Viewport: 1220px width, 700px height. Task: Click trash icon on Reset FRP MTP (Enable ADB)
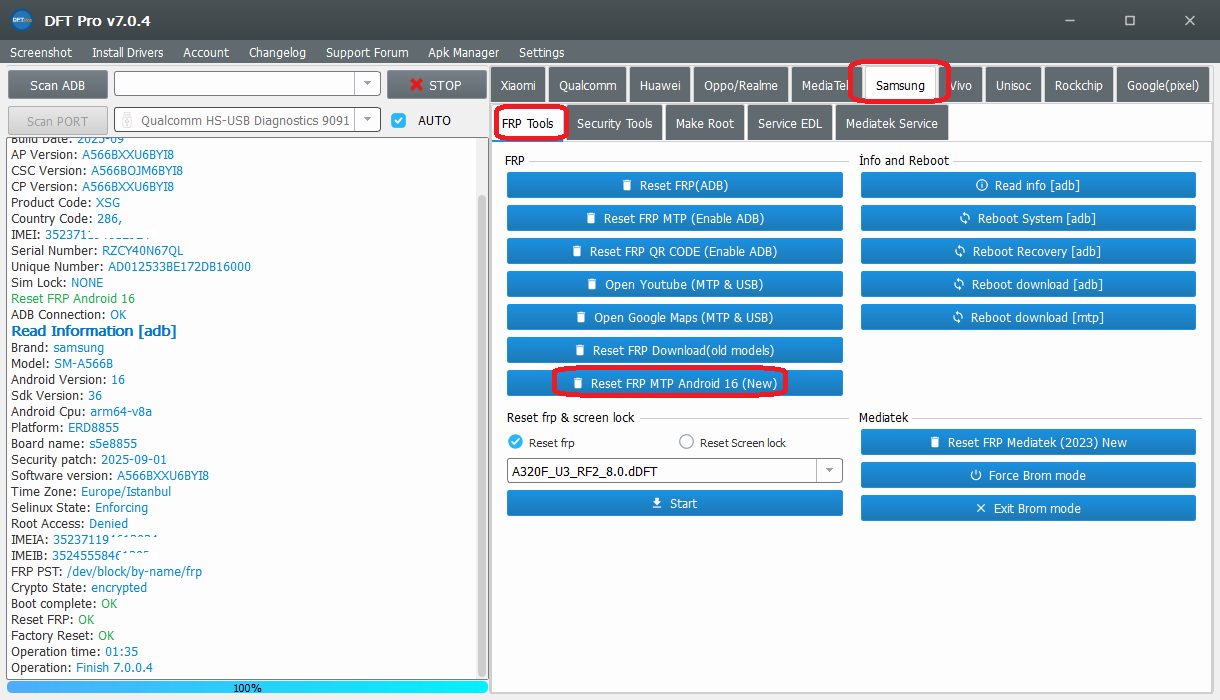591,218
